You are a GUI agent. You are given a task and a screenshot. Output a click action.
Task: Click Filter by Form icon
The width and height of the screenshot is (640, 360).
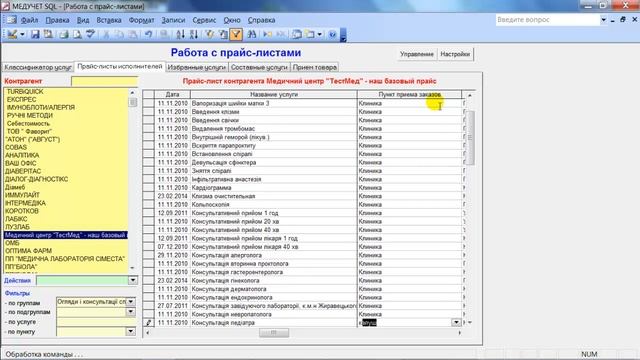223,35
